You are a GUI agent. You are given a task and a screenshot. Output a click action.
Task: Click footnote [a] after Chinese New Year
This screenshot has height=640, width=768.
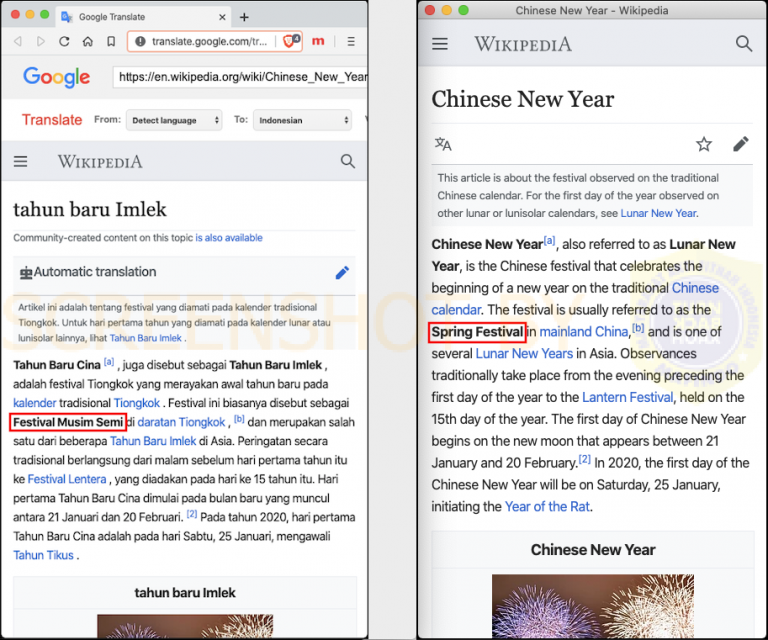pyautogui.click(x=550, y=240)
